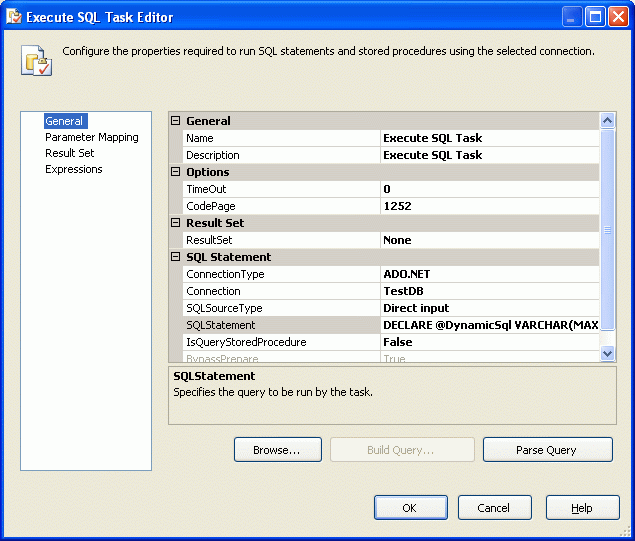Open the Connection value TestDB dropdown
Image resolution: width=635 pixels, height=541 pixels.
(490, 291)
